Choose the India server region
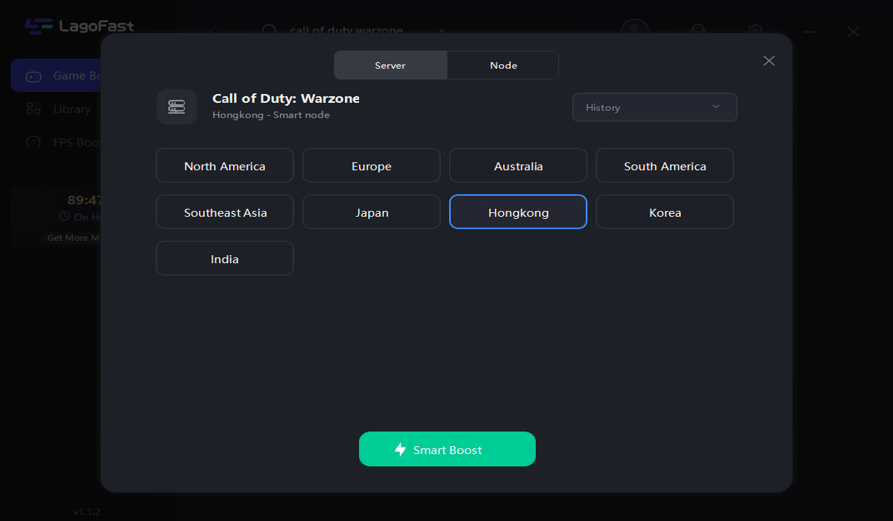The image size is (893, 521). 225,258
